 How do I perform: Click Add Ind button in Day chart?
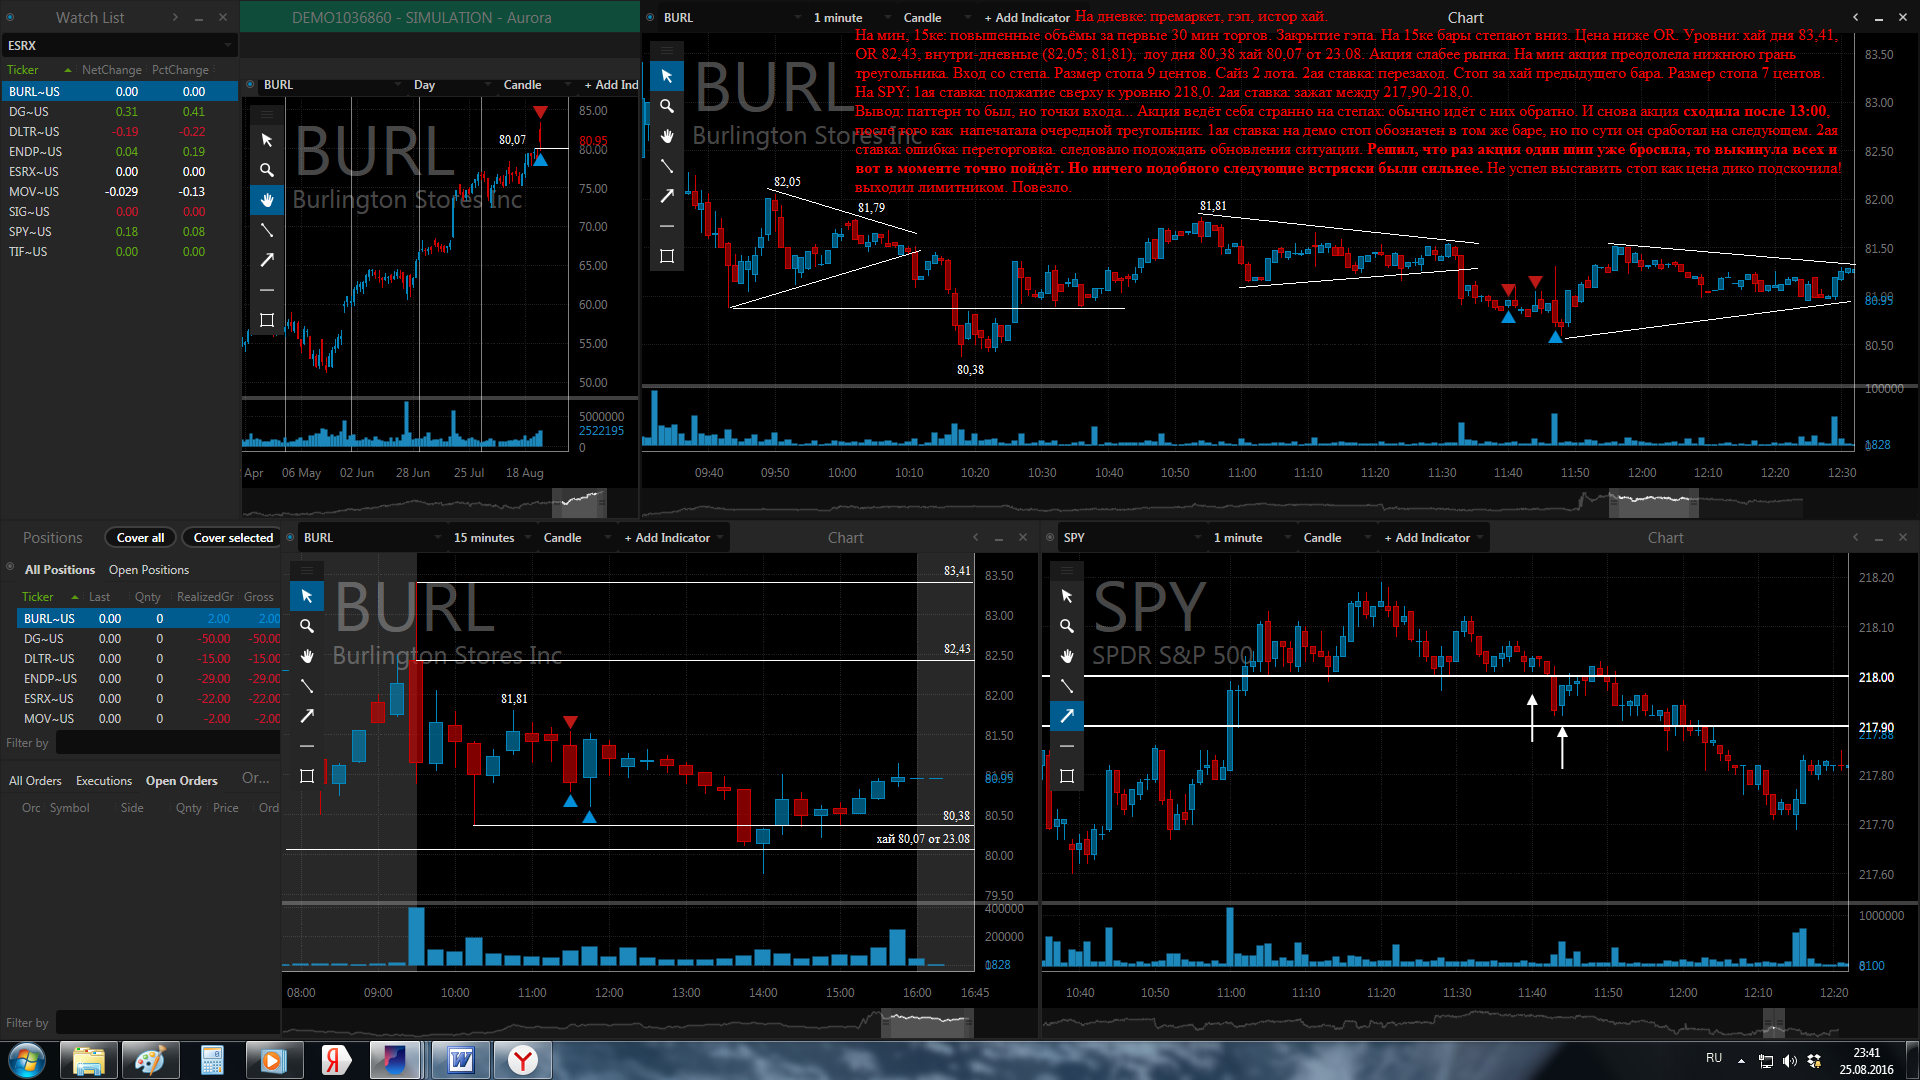[611, 85]
